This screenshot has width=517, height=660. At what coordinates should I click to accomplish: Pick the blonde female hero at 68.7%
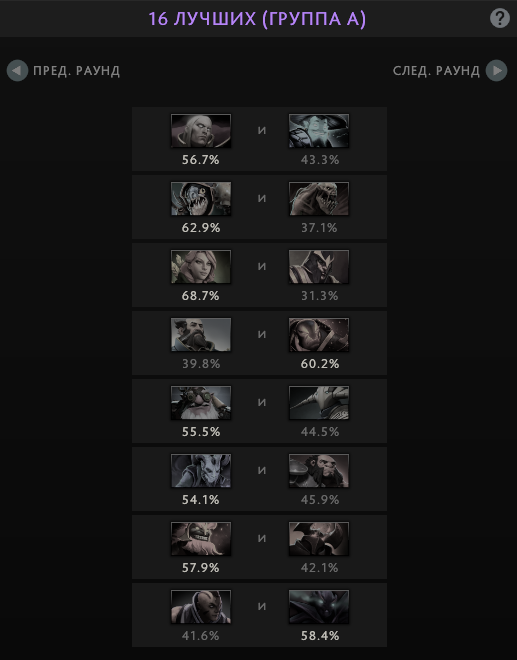pyautogui.click(x=201, y=266)
